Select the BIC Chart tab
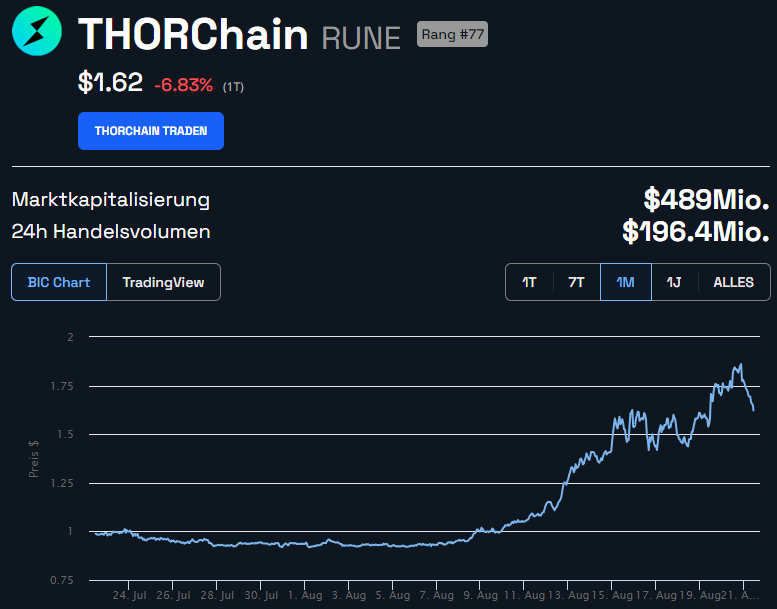The image size is (777, 609). [59, 282]
